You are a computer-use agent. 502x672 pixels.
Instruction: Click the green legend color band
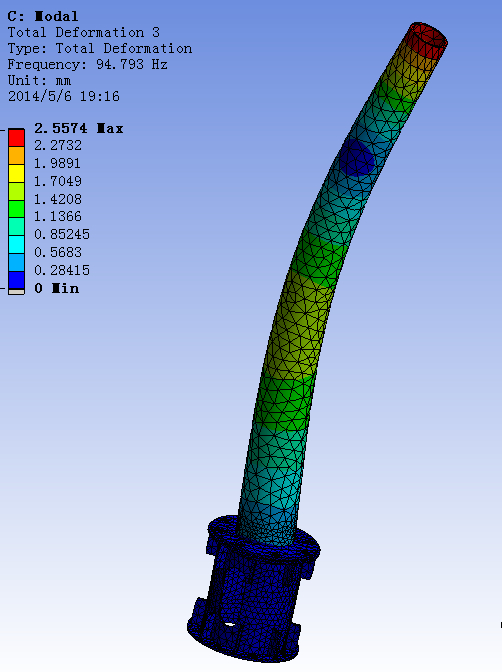16,209
